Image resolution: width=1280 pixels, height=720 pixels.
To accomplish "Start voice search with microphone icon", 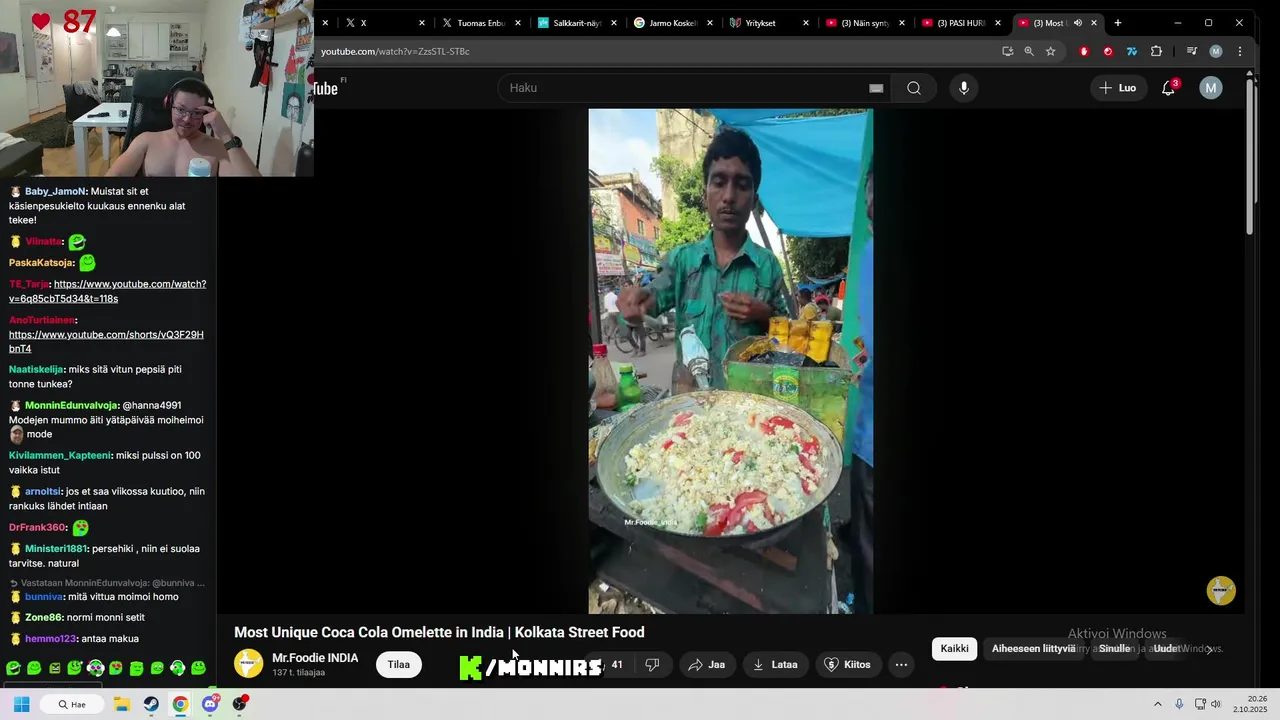I will click(964, 88).
